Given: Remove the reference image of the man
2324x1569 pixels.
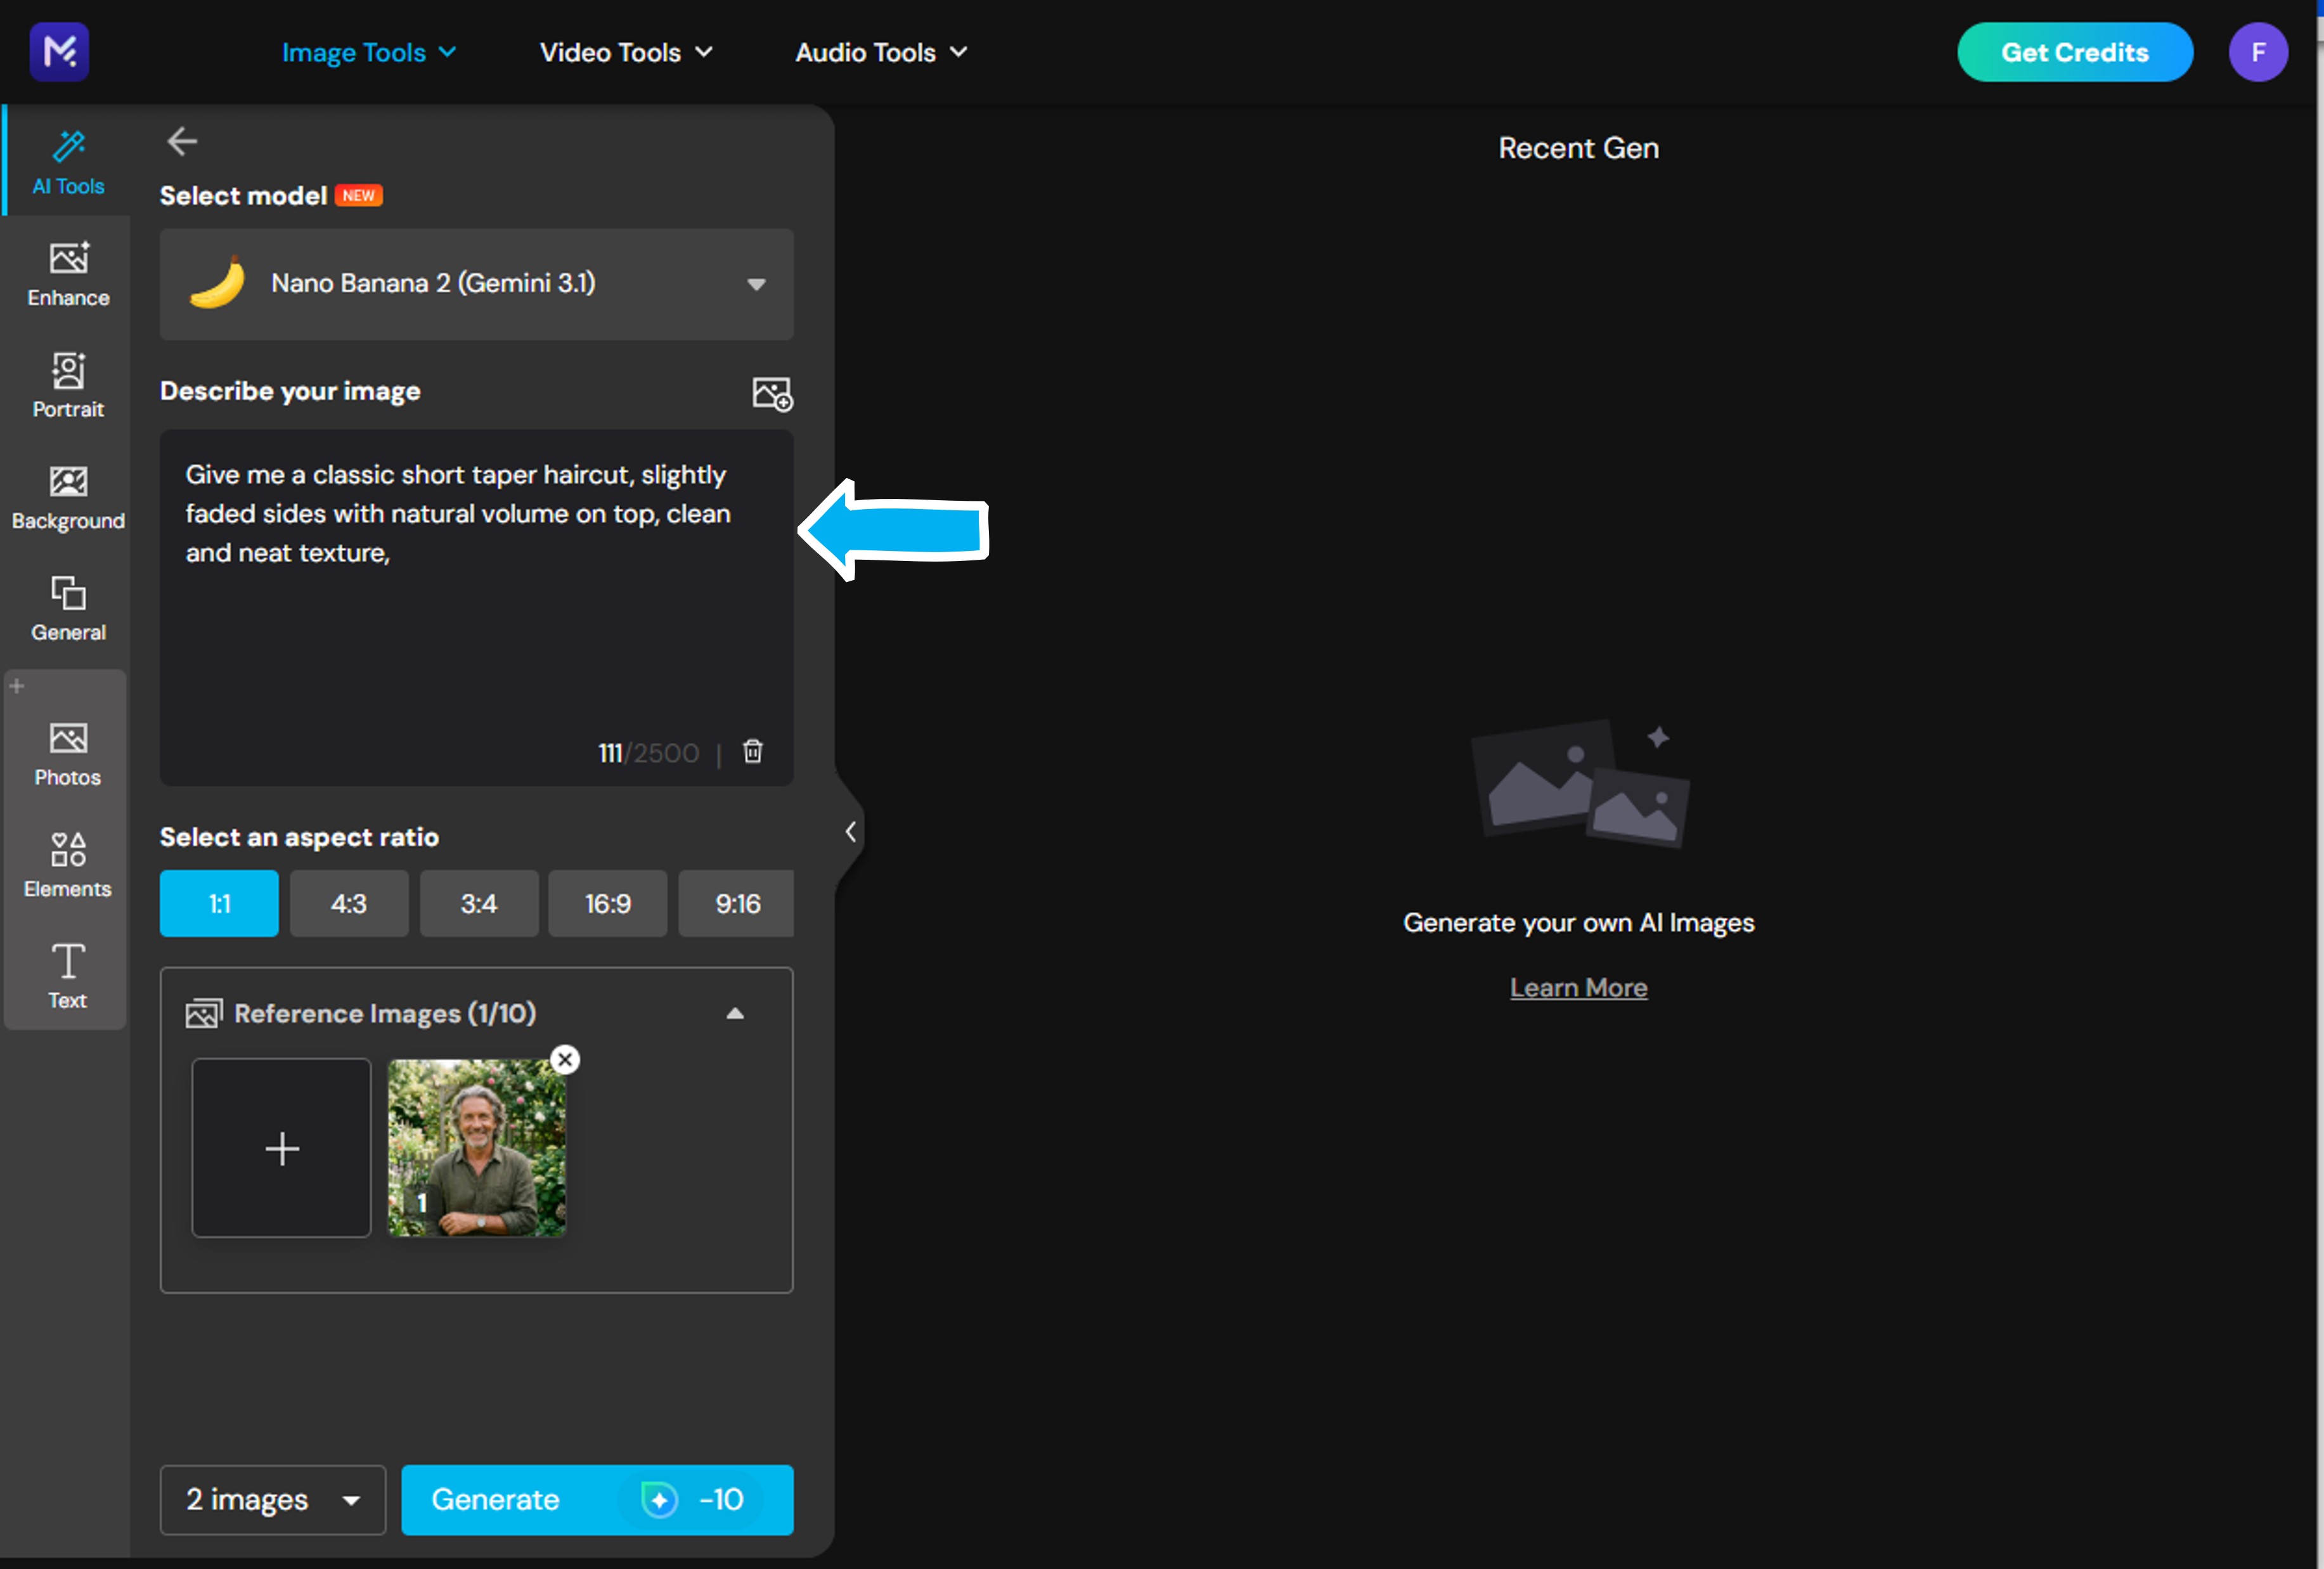Looking at the screenshot, I should pos(565,1060).
